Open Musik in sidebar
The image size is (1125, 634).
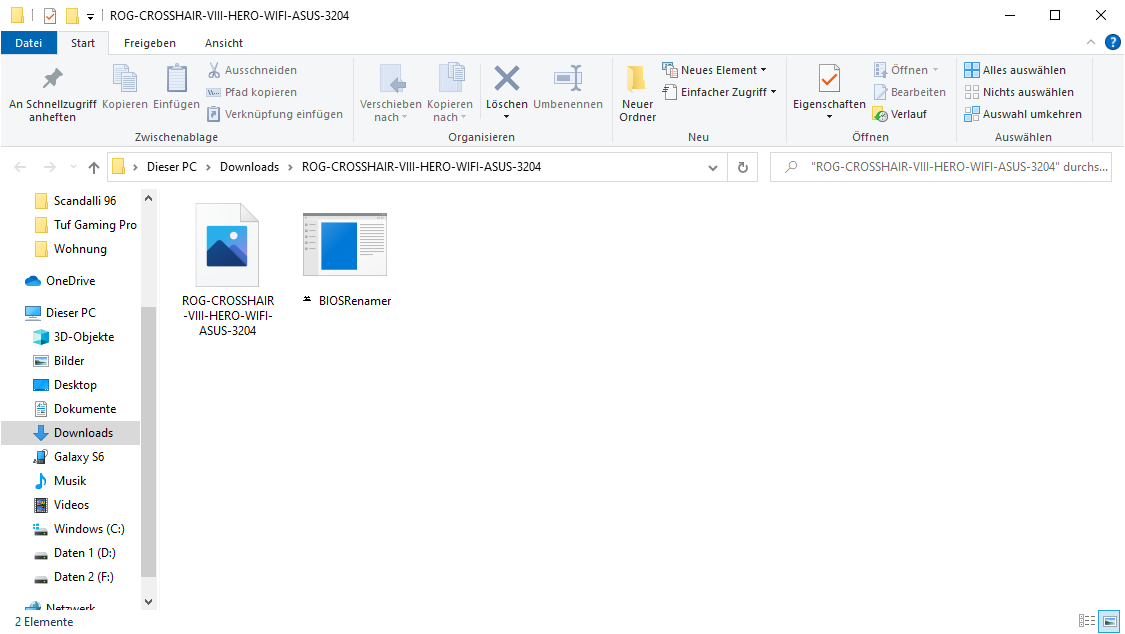tap(60, 481)
